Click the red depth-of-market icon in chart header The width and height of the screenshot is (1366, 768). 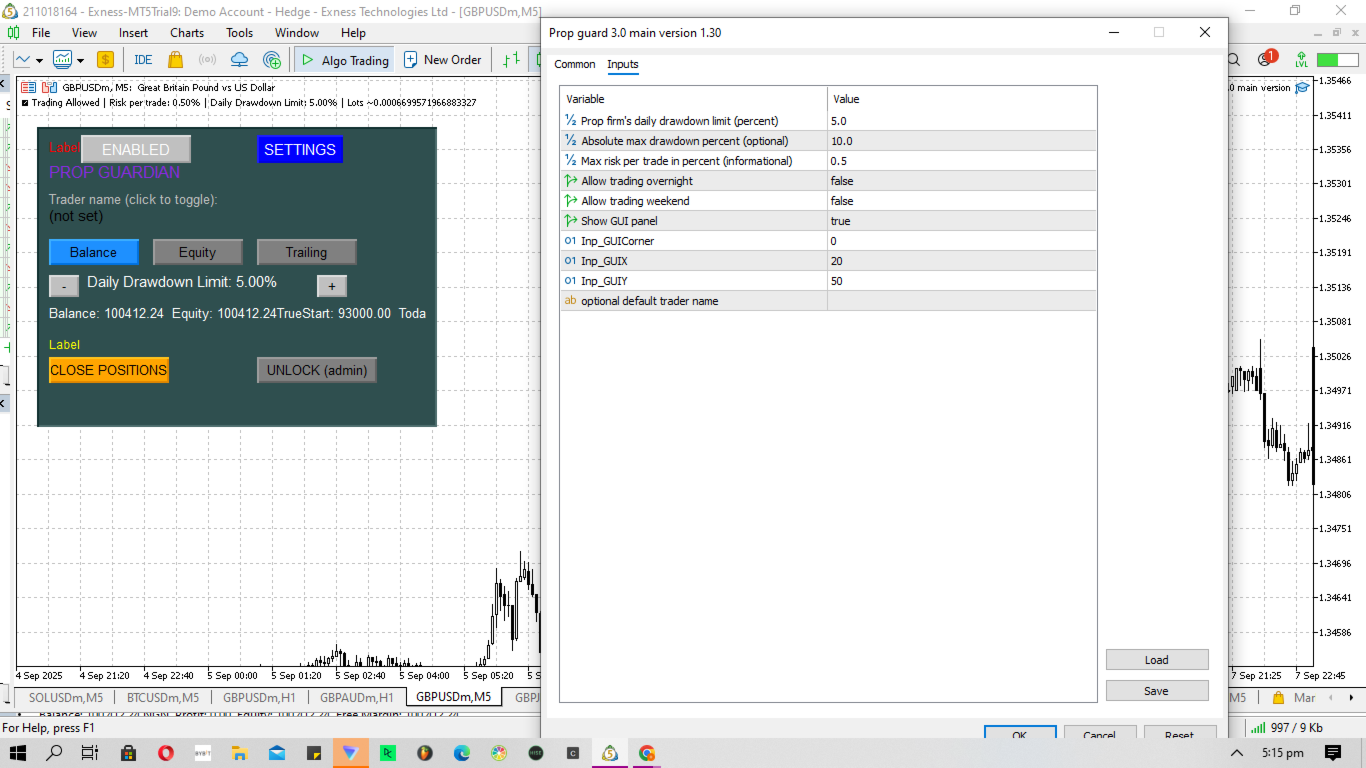(x=28, y=87)
